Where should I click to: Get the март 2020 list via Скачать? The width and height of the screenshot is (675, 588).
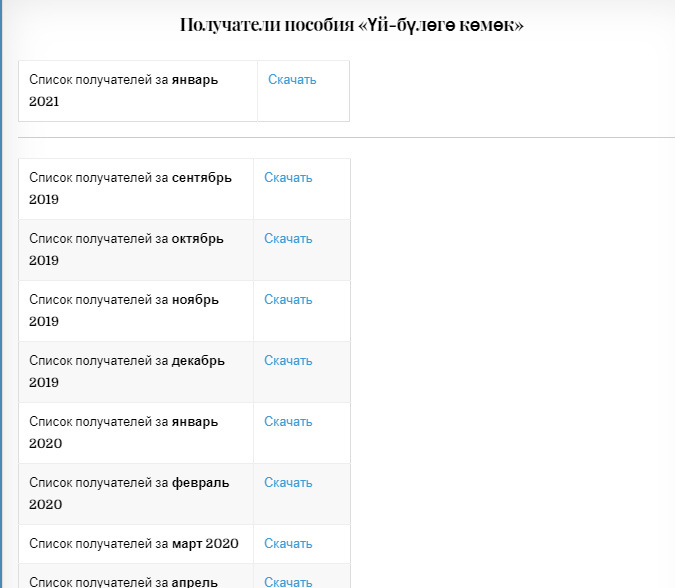(288, 544)
